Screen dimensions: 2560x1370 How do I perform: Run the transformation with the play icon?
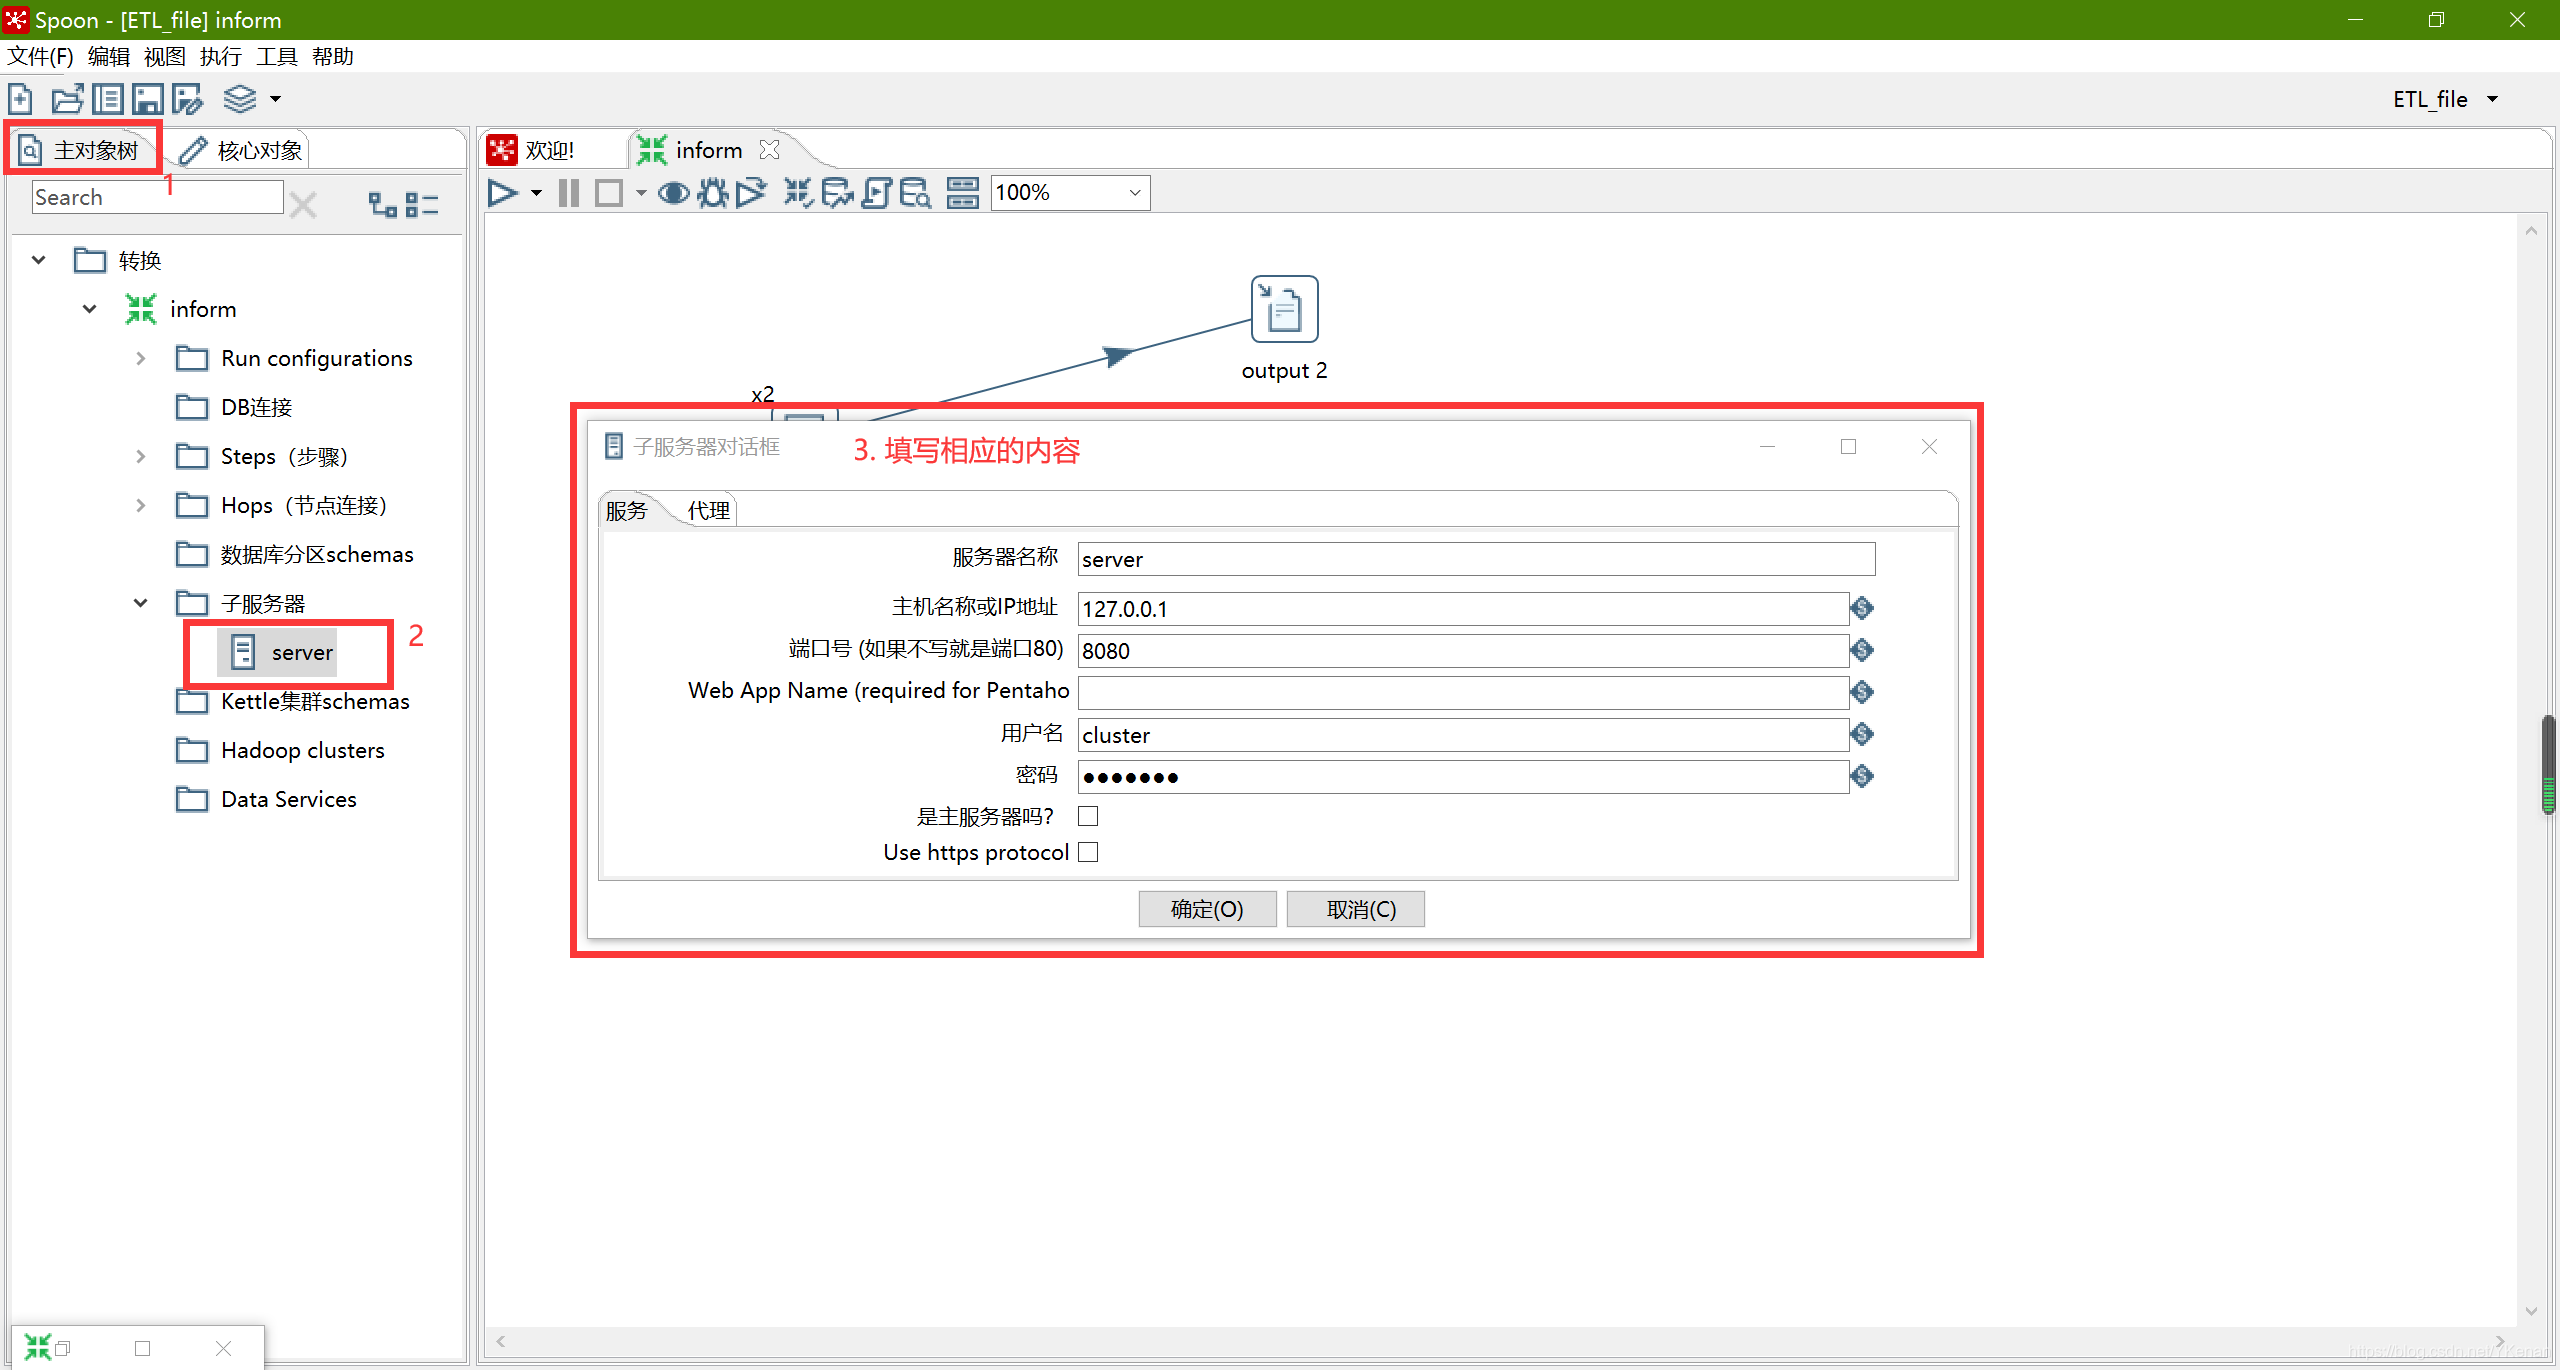pyautogui.click(x=503, y=193)
